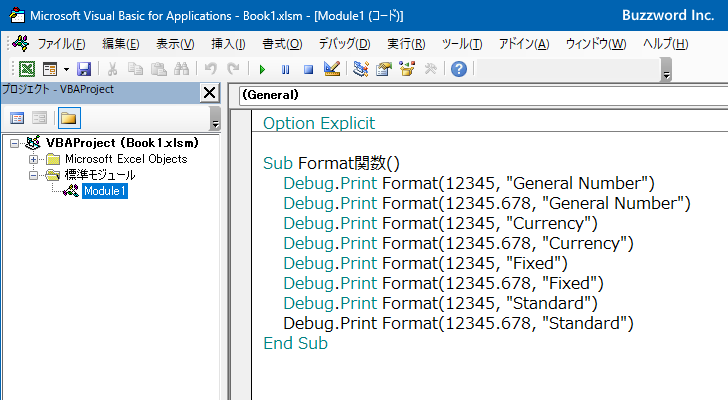Save the workbook with the floppy icon
This screenshot has width=728, height=400.
(84, 69)
